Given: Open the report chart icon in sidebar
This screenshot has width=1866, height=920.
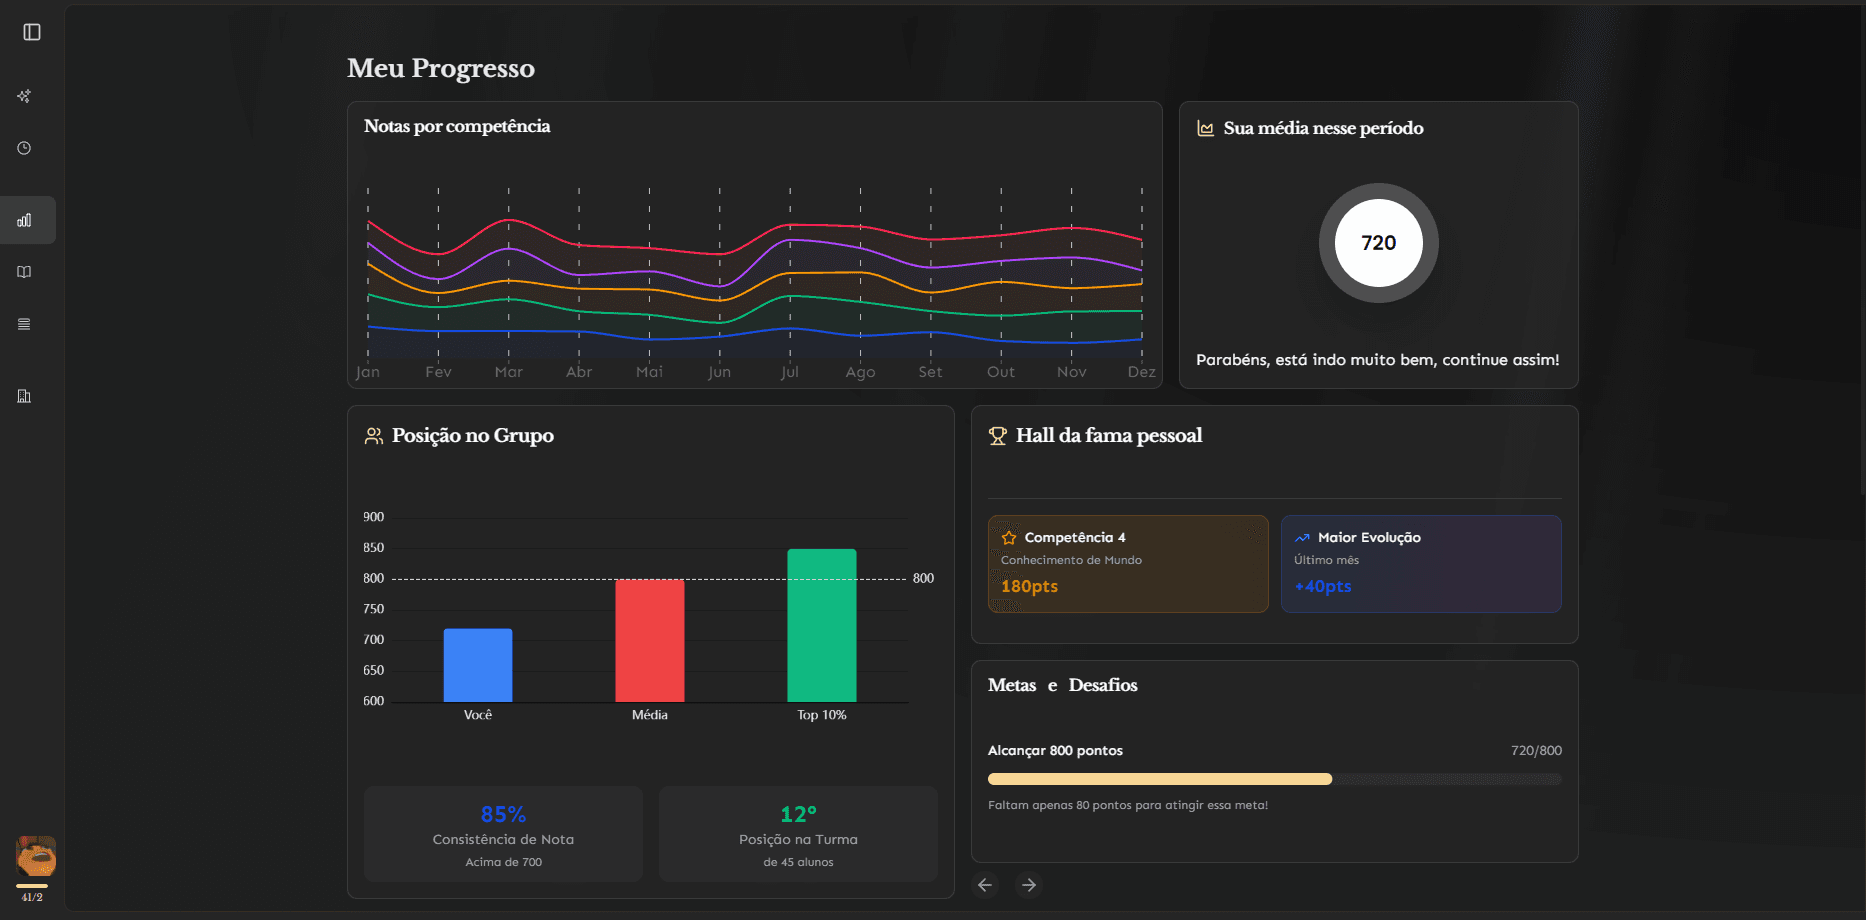Looking at the screenshot, I should 24,396.
